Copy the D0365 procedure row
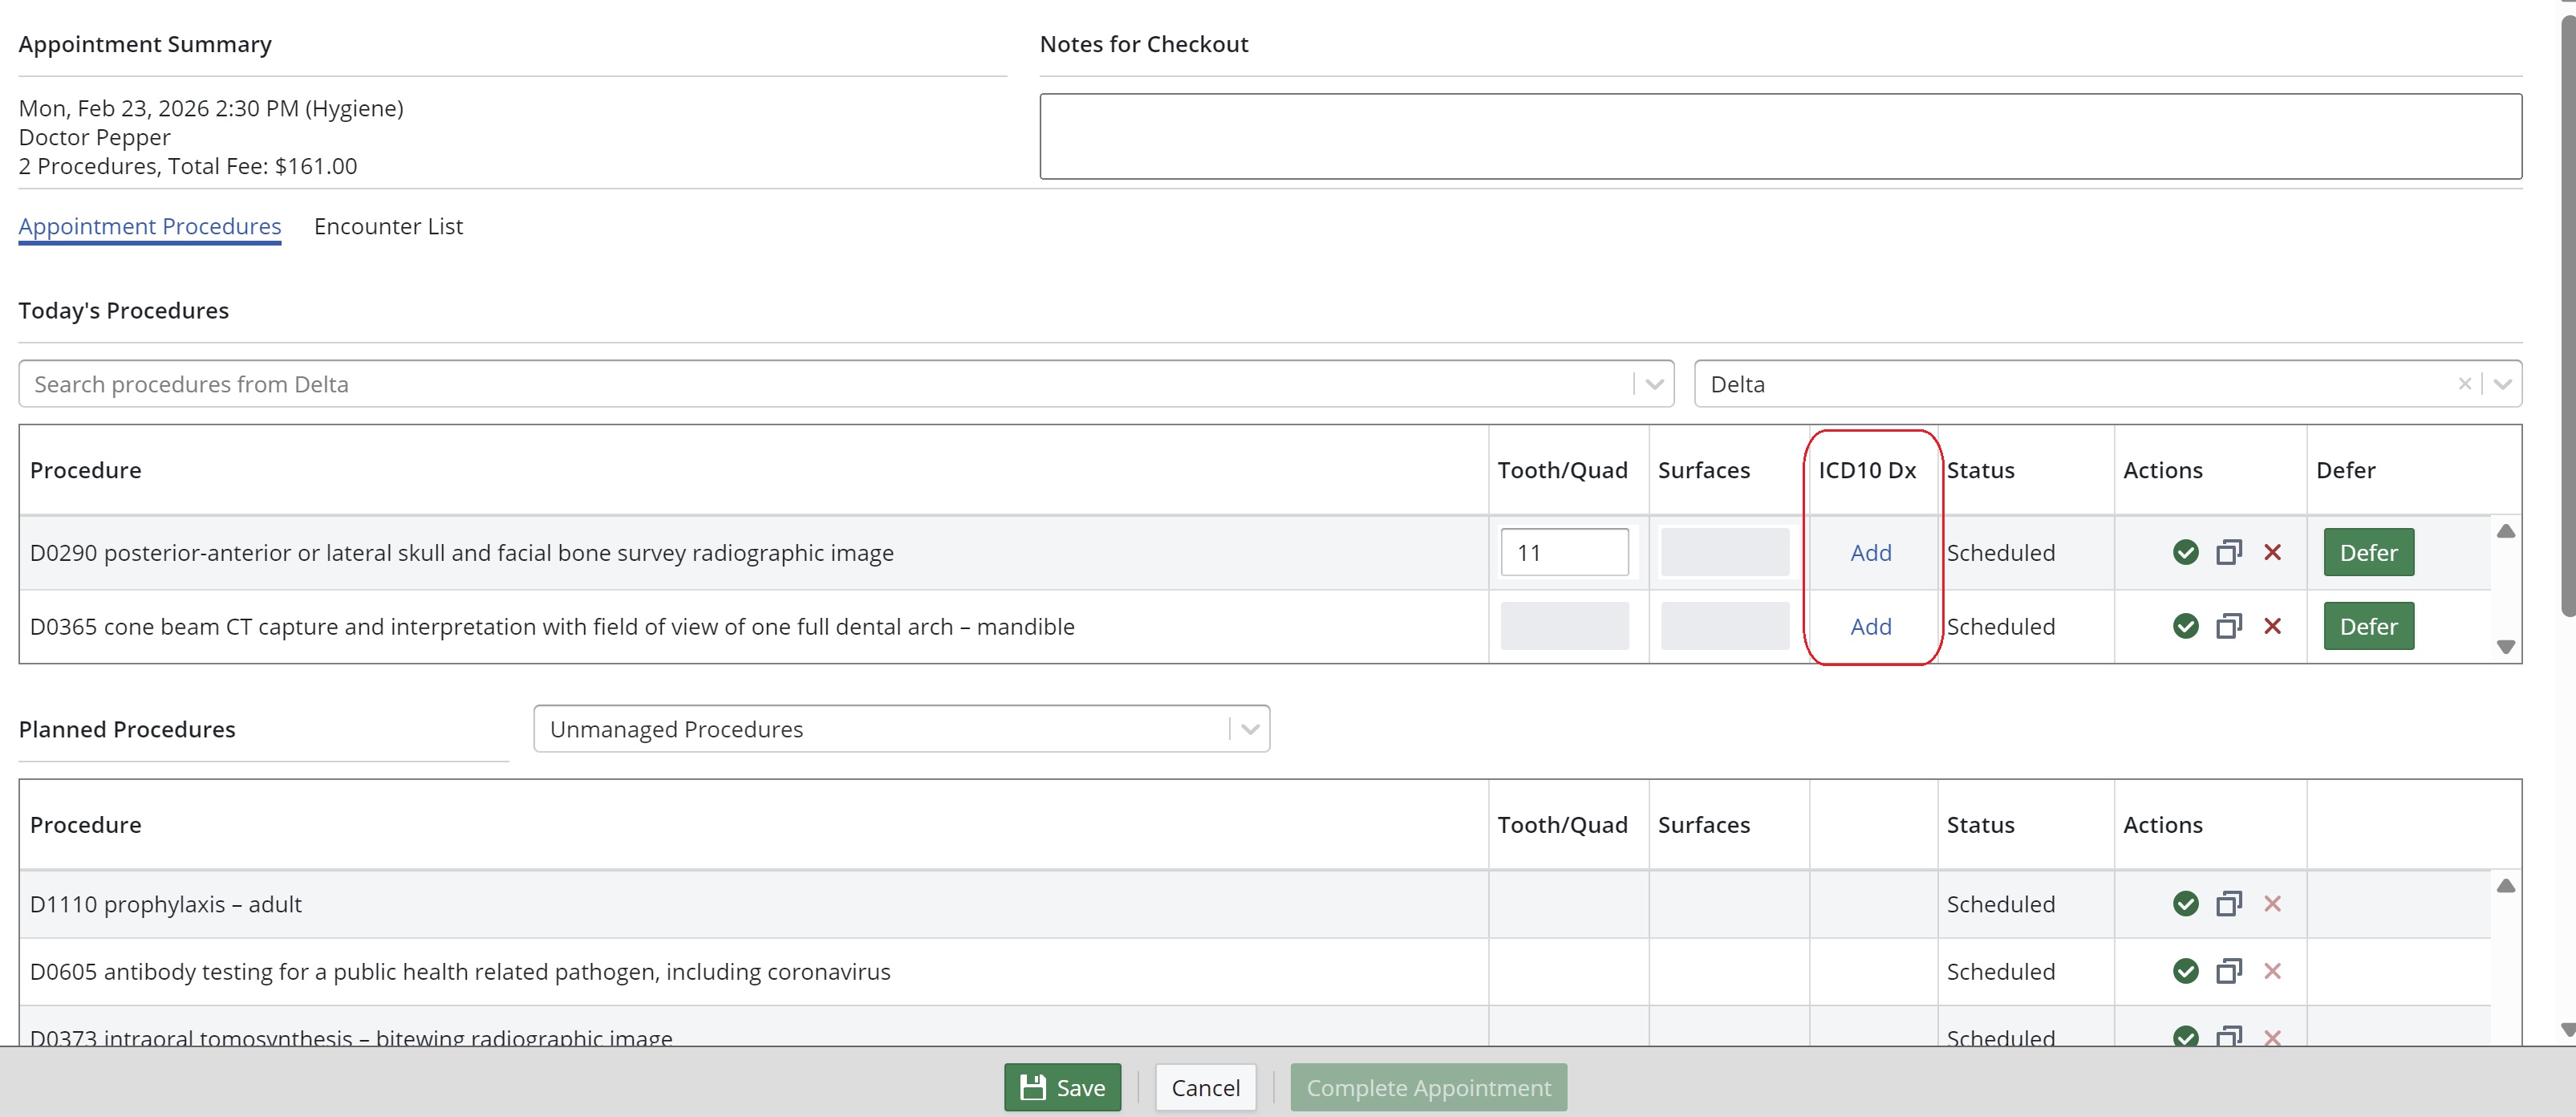Screen dimensions: 2576x1117 [2229, 626]
